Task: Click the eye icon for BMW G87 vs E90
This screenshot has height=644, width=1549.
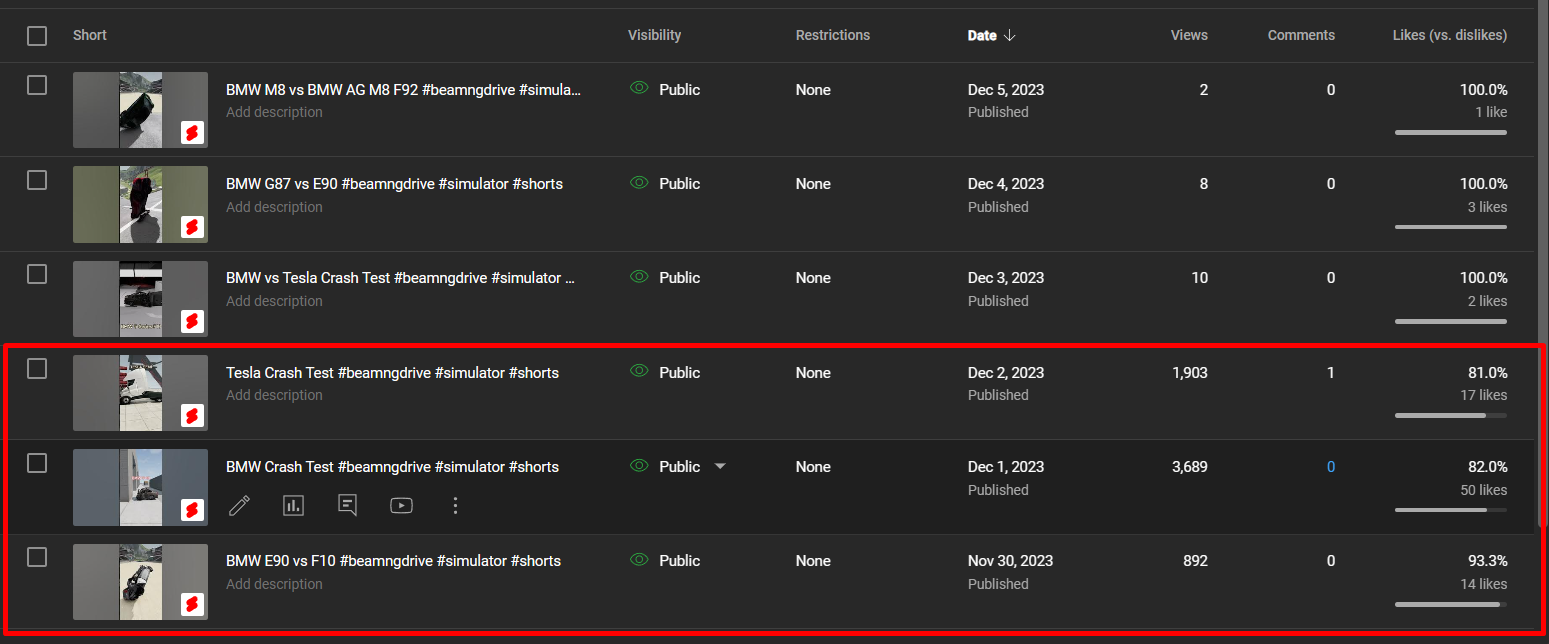Action: coord(639,182)
